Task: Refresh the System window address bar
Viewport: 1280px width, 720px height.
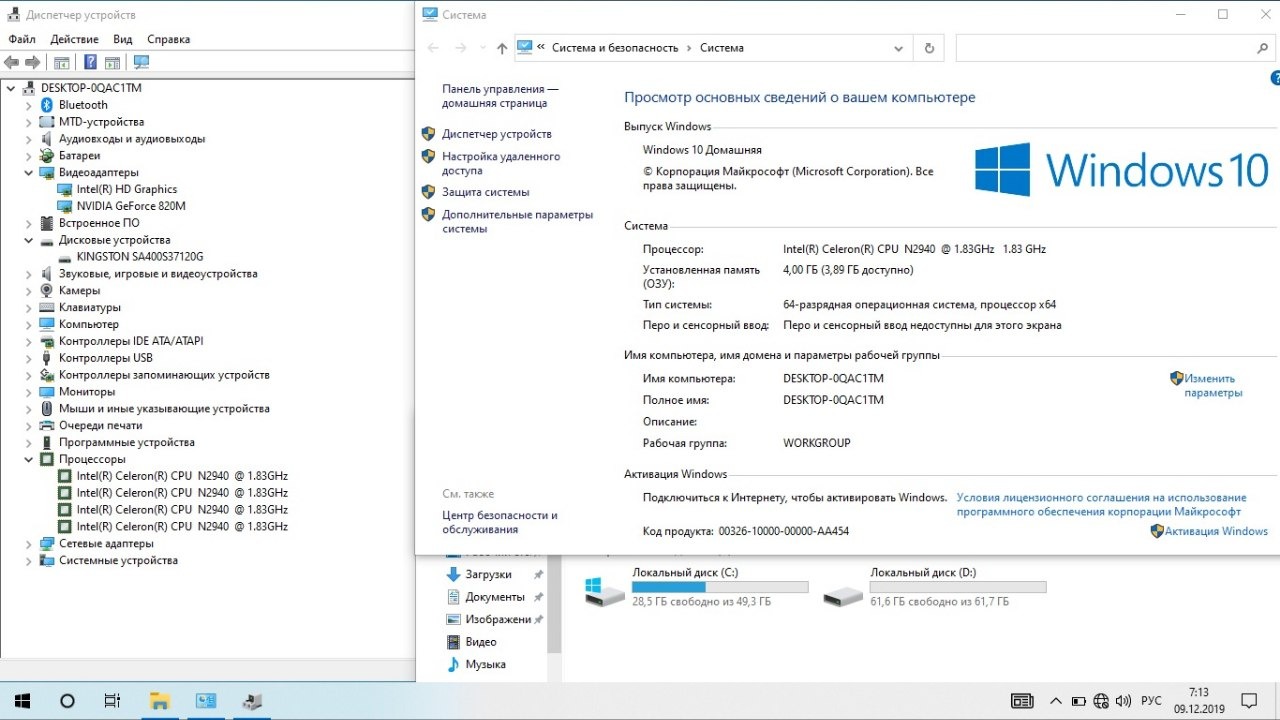Action: pos(929,48)
